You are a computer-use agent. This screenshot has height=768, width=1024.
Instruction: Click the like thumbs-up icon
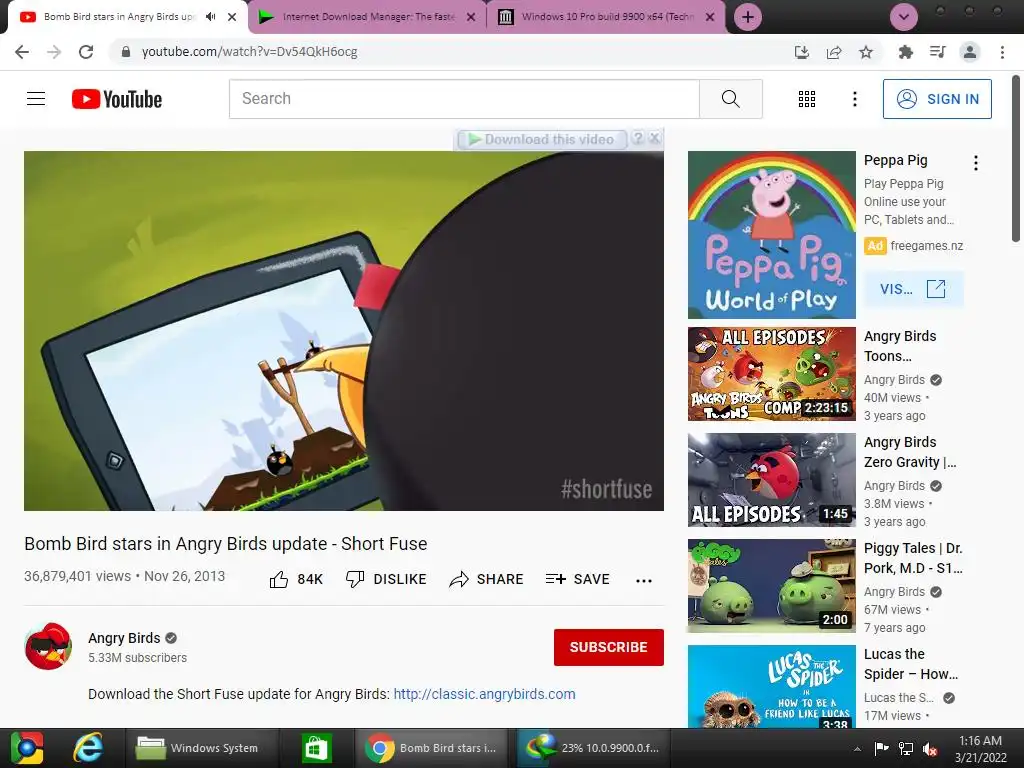(x=279, y=579)
